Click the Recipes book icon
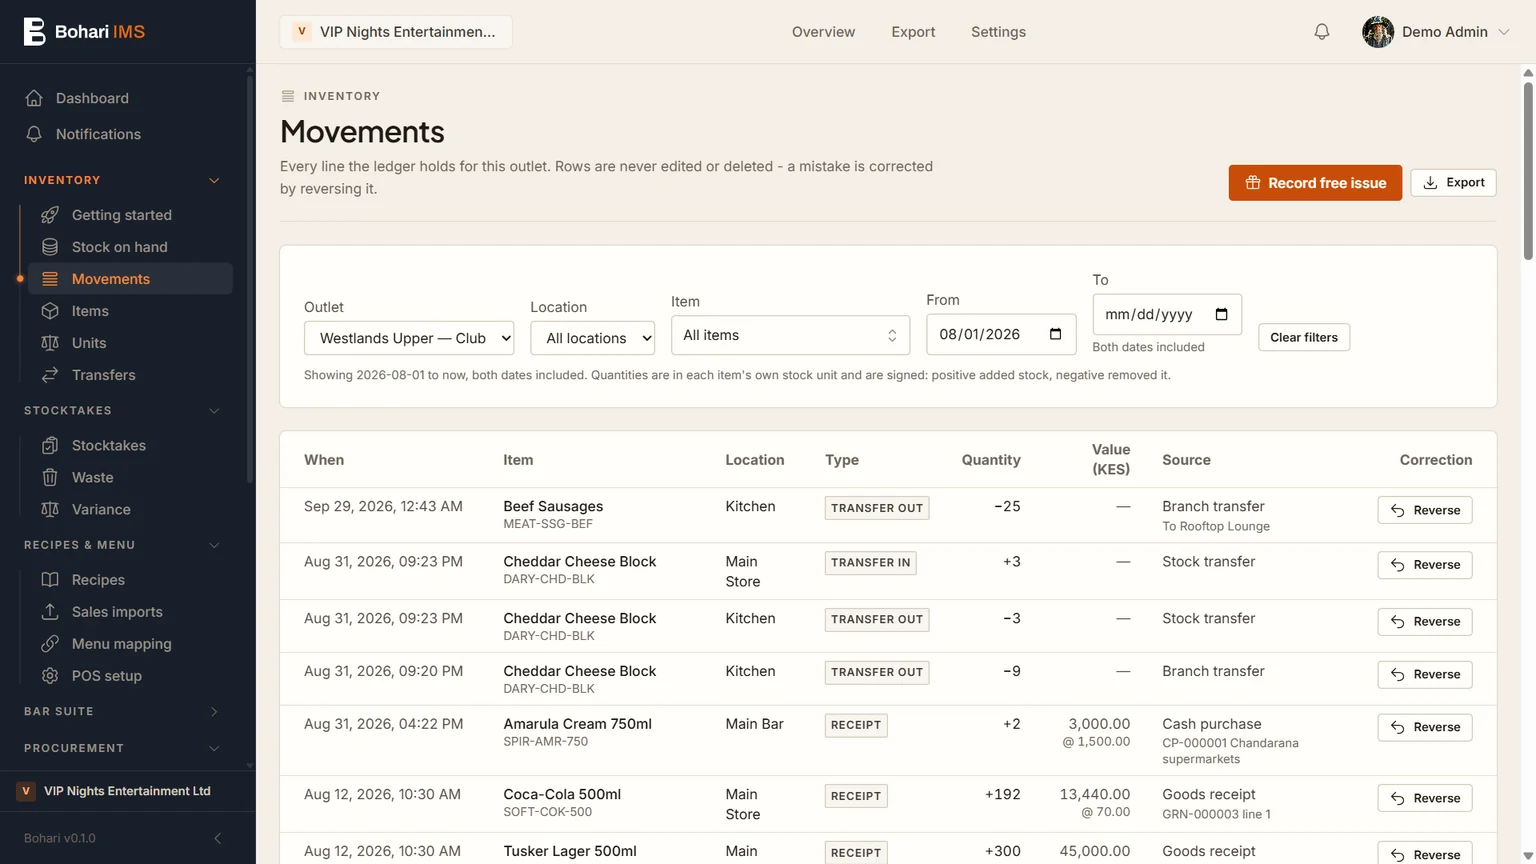This screenshot has height=864, width=1536. [x=50, y=580]
